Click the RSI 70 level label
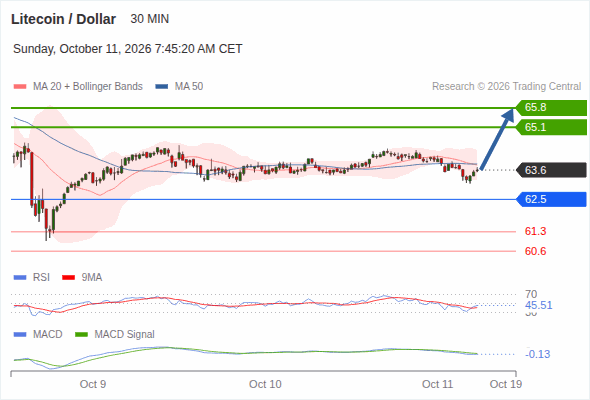Screen dimensions: 590x400 (531, 294)
